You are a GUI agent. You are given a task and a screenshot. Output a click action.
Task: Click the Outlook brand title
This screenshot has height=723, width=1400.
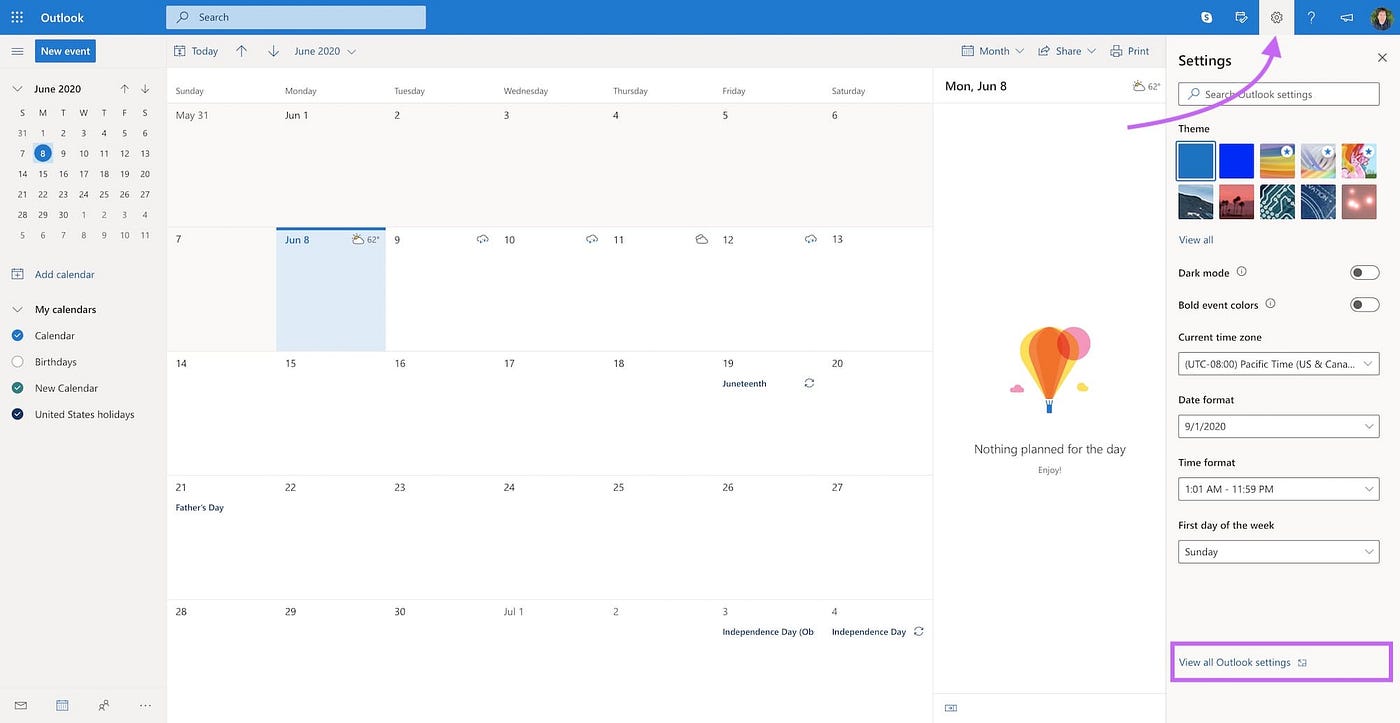pos(62,17)
